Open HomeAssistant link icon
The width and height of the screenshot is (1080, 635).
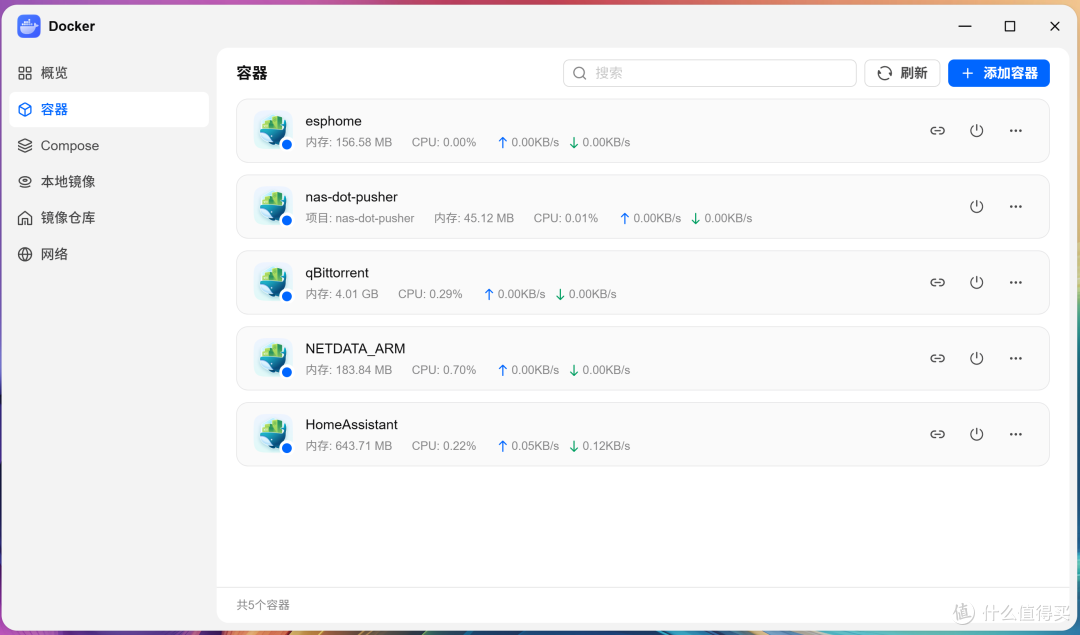[937, 434]
